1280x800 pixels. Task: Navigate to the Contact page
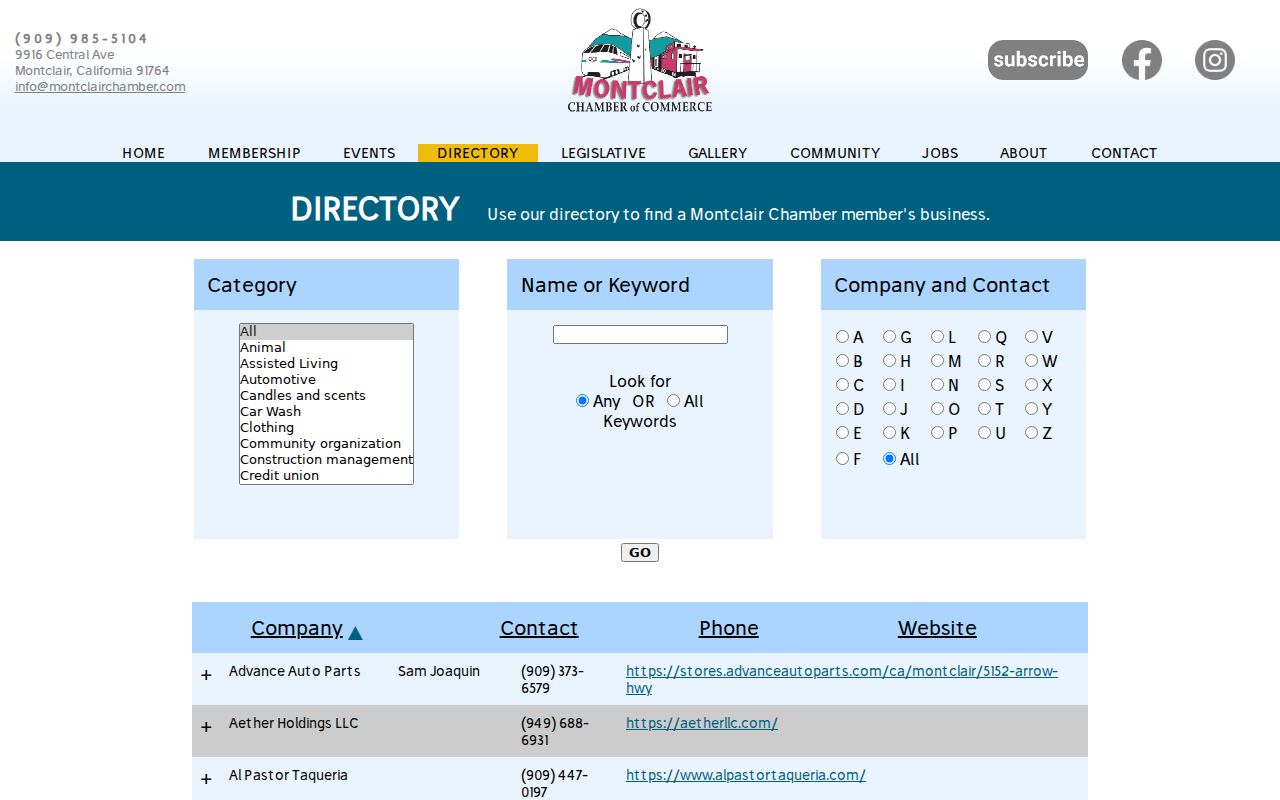tap(1124, 153)
